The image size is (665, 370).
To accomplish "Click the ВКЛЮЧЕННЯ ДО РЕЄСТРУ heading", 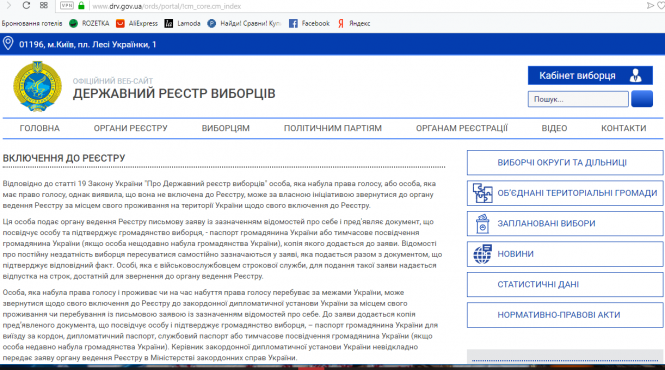I will click(64, 158).
